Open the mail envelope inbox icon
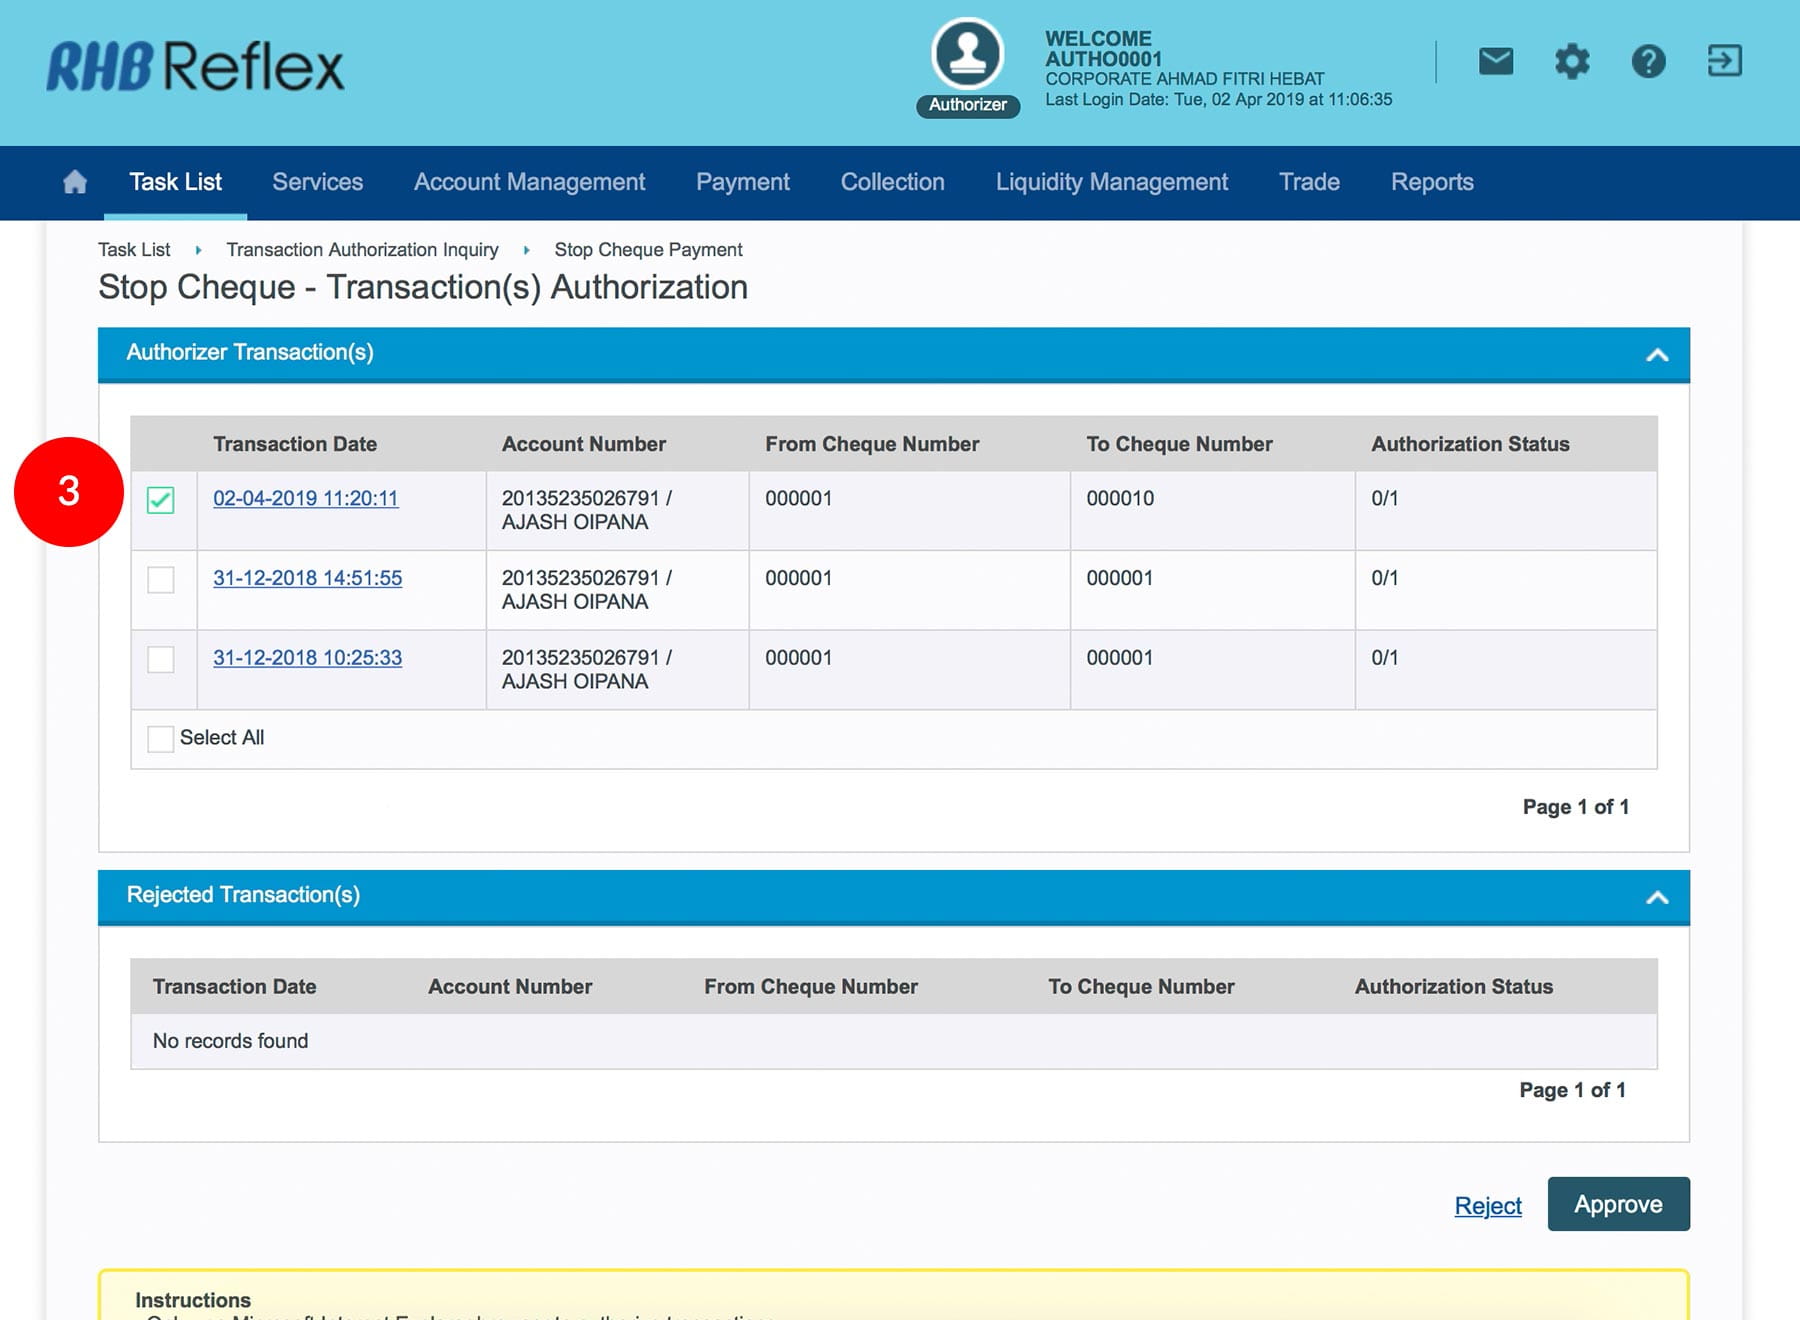Screen dimensions: 1800x1320 pyautogui.click(x=1495, y=62)
